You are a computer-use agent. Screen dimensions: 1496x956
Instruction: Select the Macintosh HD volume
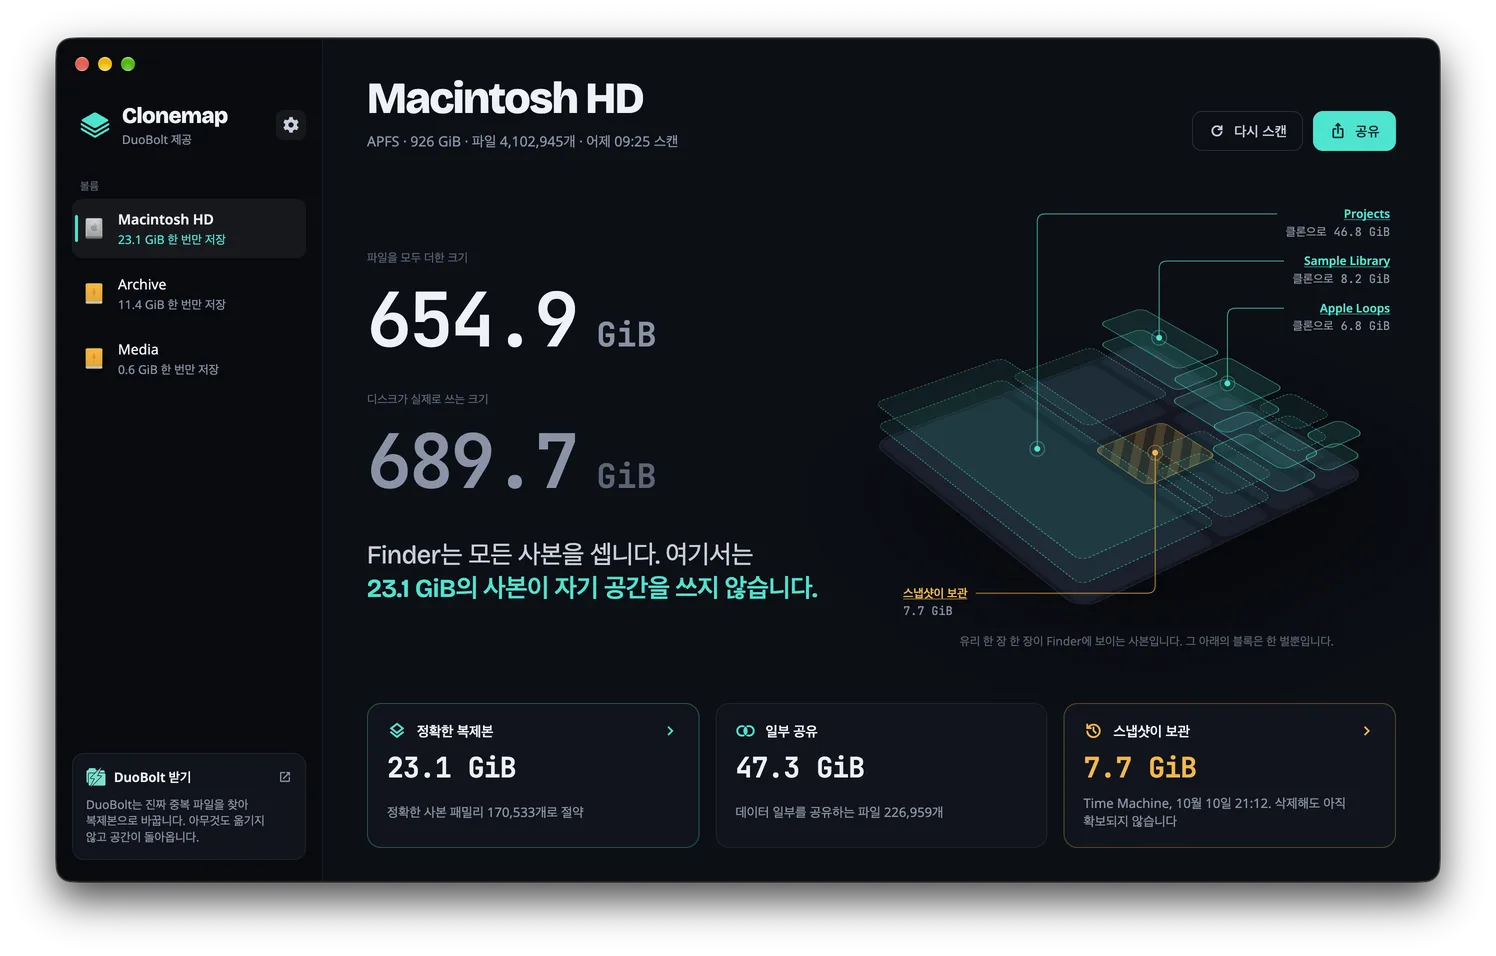click(189, 228)
